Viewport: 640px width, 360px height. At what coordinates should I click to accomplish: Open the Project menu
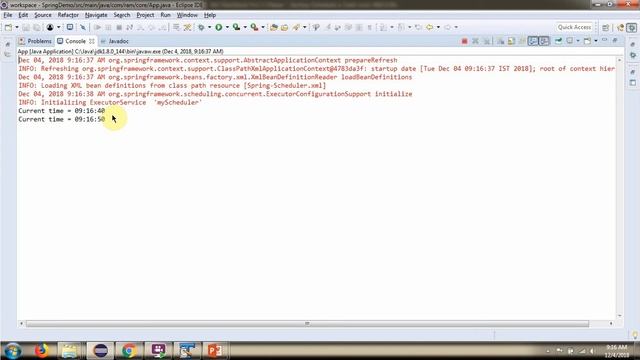[145, 15]
